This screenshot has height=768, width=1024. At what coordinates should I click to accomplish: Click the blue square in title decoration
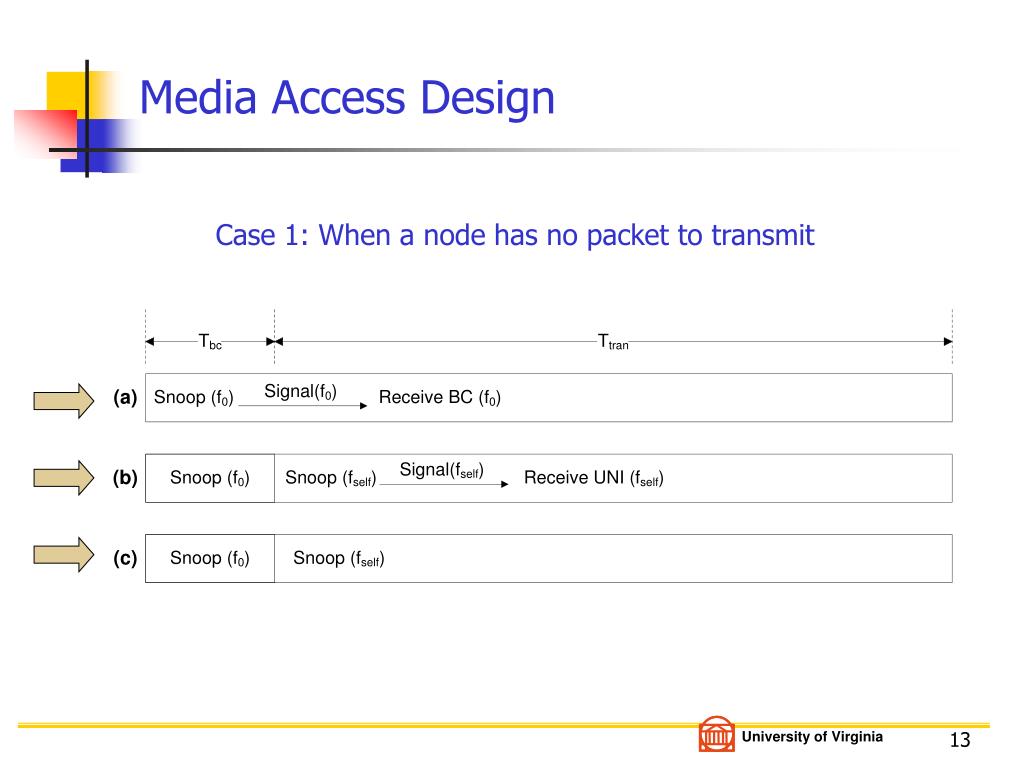click(x=98, y=146)
